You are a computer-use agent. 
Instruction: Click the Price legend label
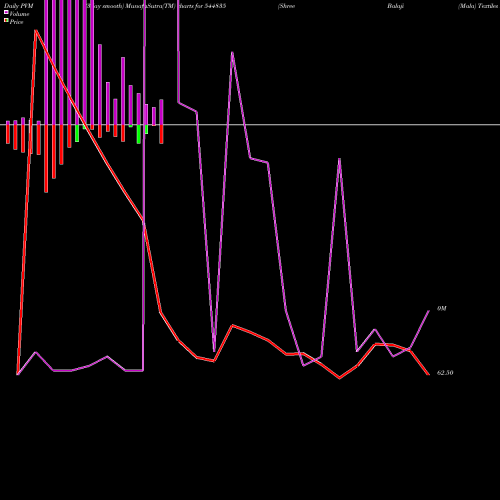[x=16, y=22]
